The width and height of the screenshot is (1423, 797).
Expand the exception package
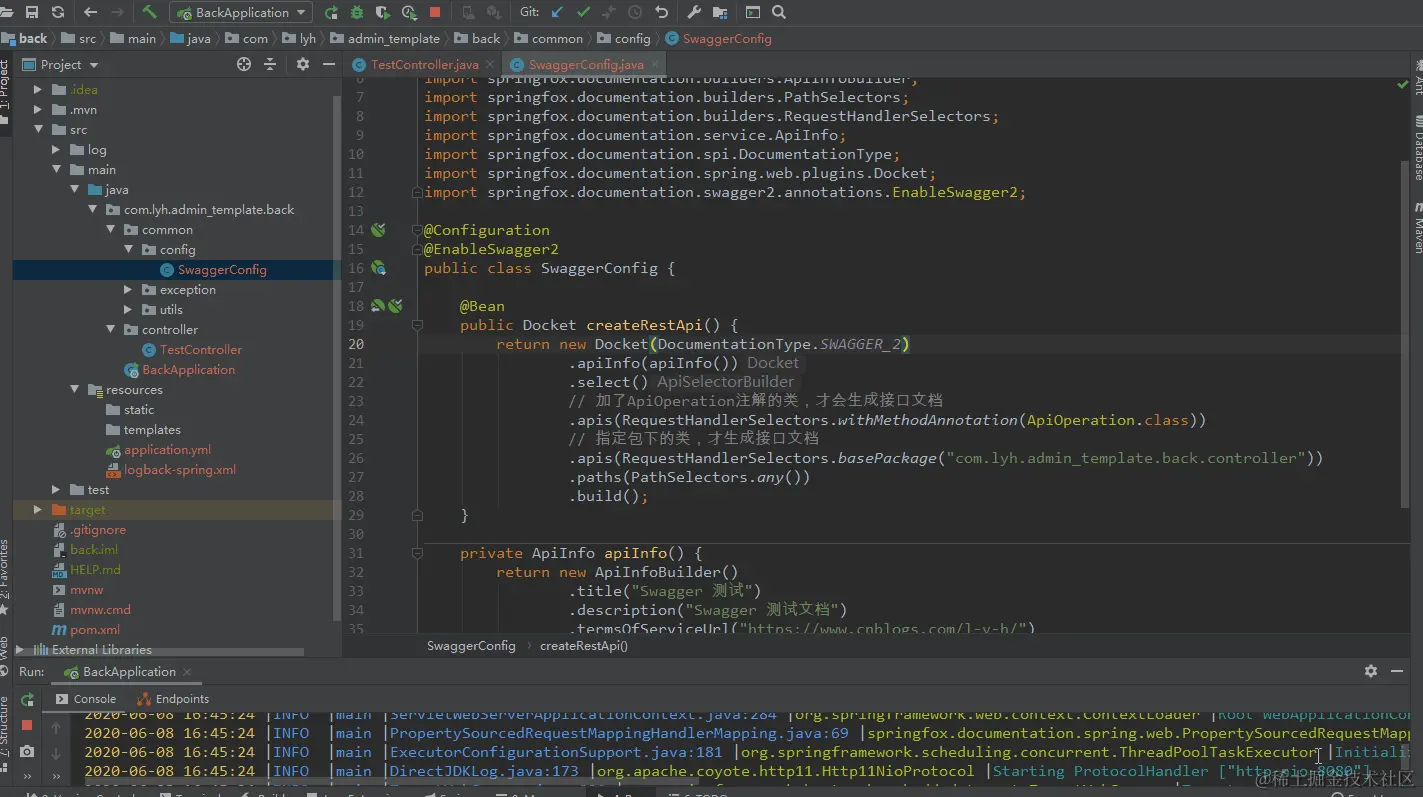point(128,289)
